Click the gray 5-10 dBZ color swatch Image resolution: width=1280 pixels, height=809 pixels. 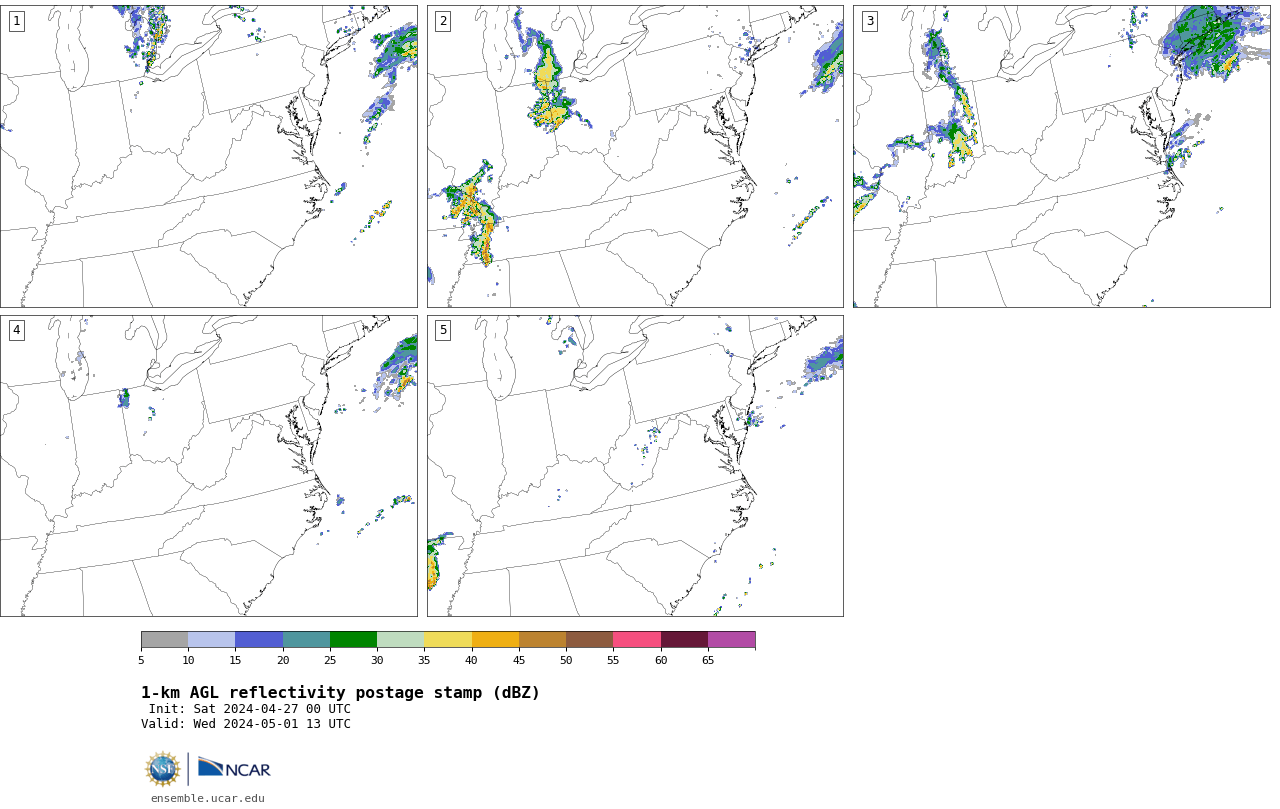[x=164, y=640]
